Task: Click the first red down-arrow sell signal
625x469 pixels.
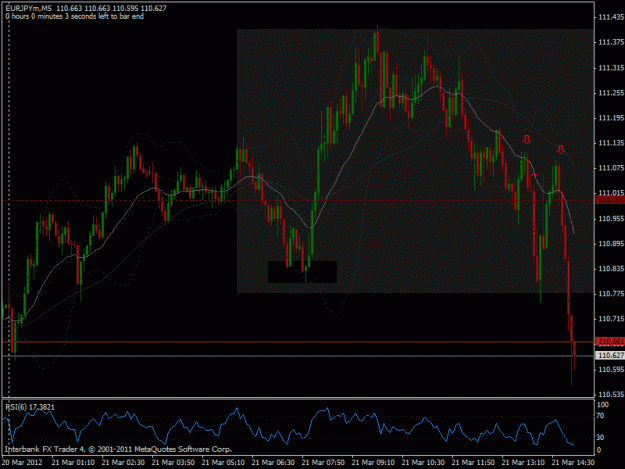Action: coord(527,139)
